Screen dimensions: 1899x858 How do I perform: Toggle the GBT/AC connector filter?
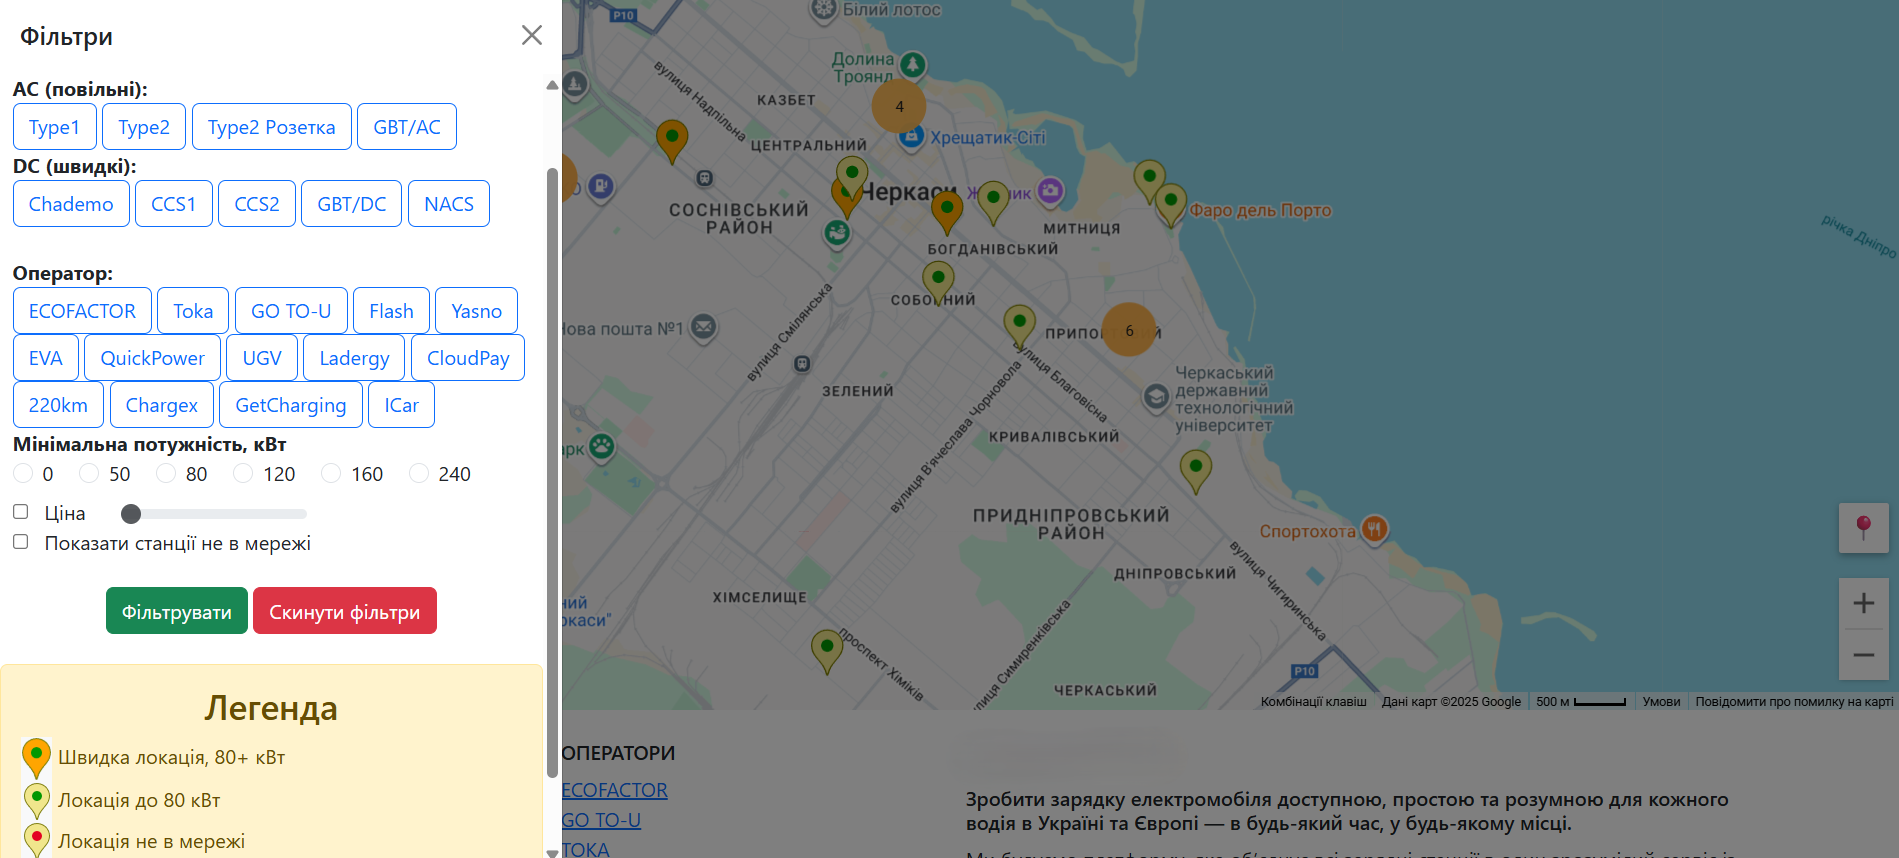[x=407, y=127]
